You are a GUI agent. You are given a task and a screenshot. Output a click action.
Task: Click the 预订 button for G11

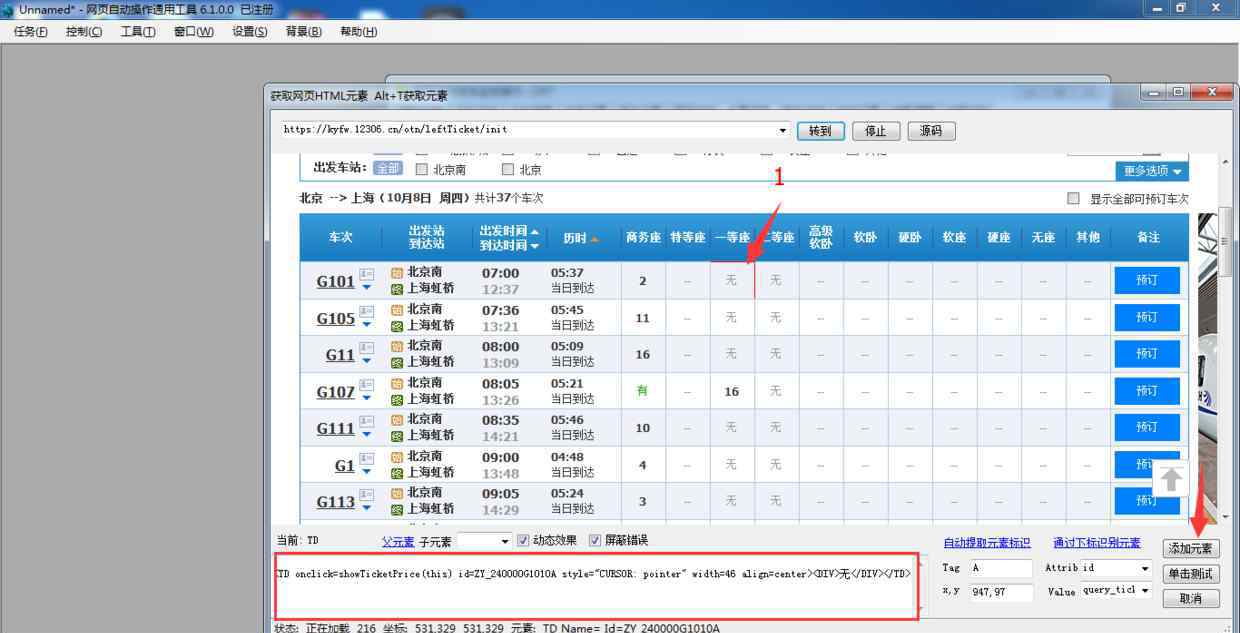pos(1147,354)
